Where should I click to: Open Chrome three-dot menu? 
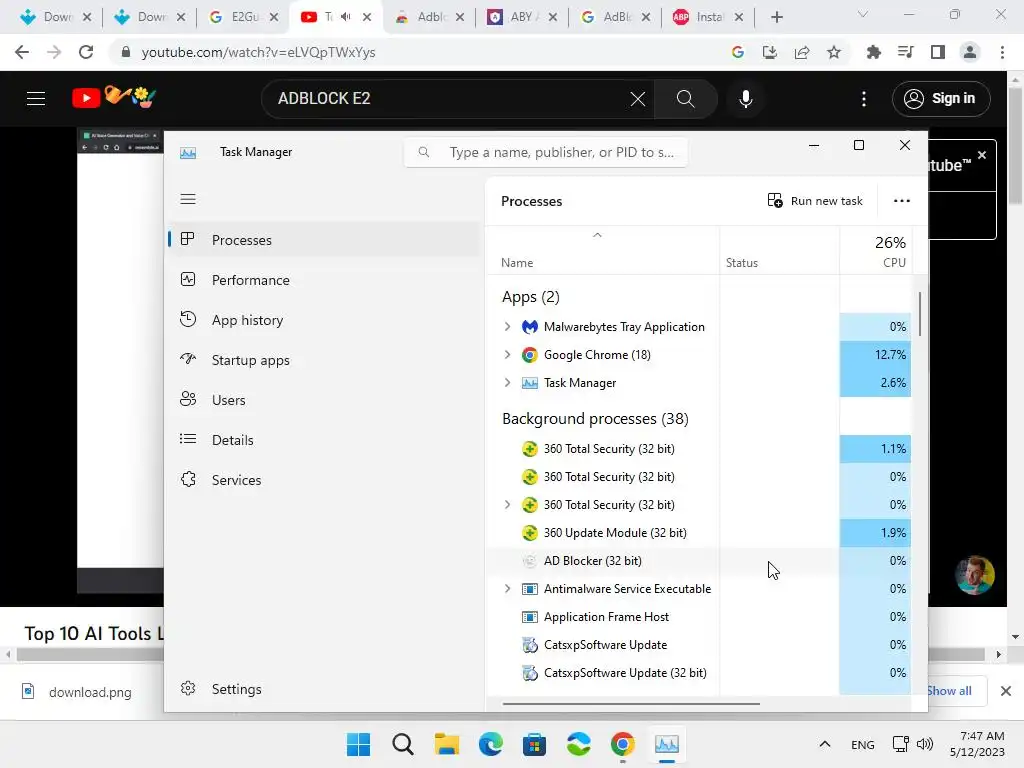tap(1002, 52)
